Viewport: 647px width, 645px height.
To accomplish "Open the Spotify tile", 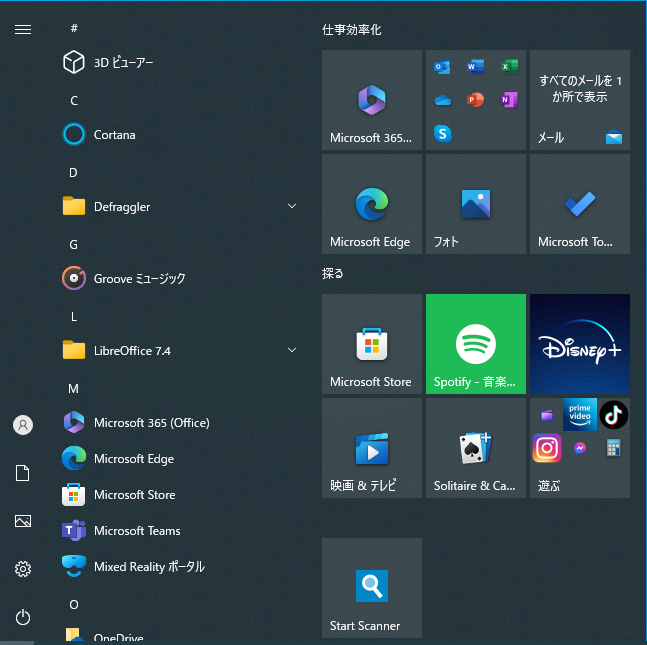I will 476,344.
